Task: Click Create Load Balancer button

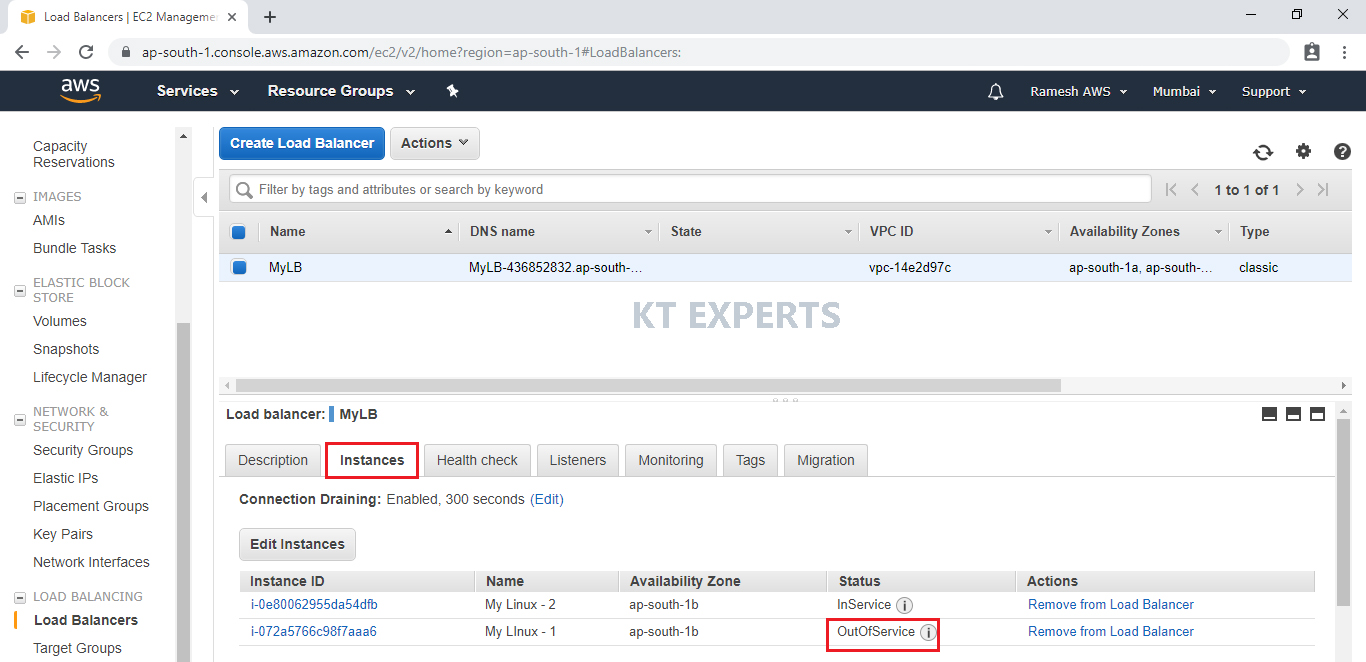Action: (302, 143)
